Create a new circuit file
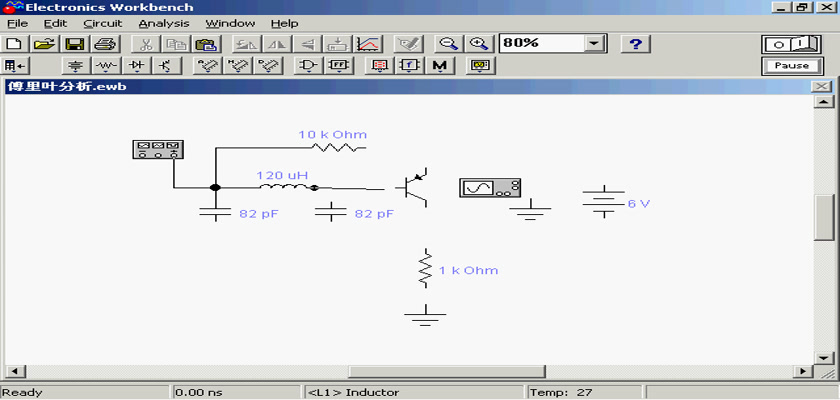 coord(15,44)
